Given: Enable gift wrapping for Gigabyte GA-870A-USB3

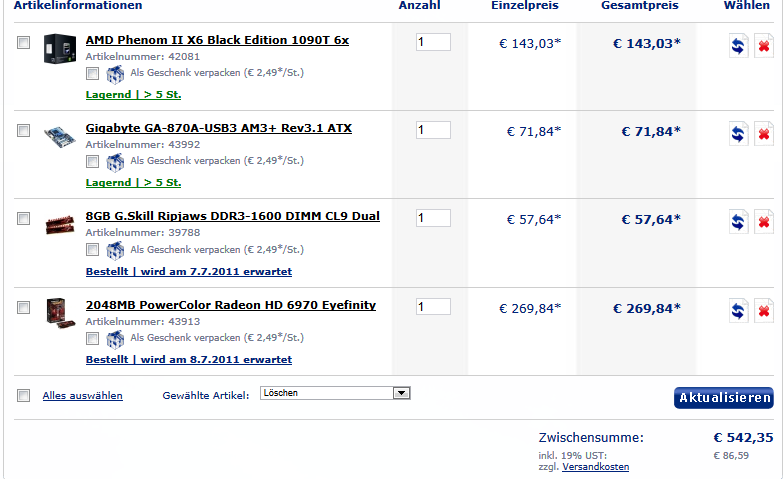Looking at the screenshot, I should click(x=92, y=162).
